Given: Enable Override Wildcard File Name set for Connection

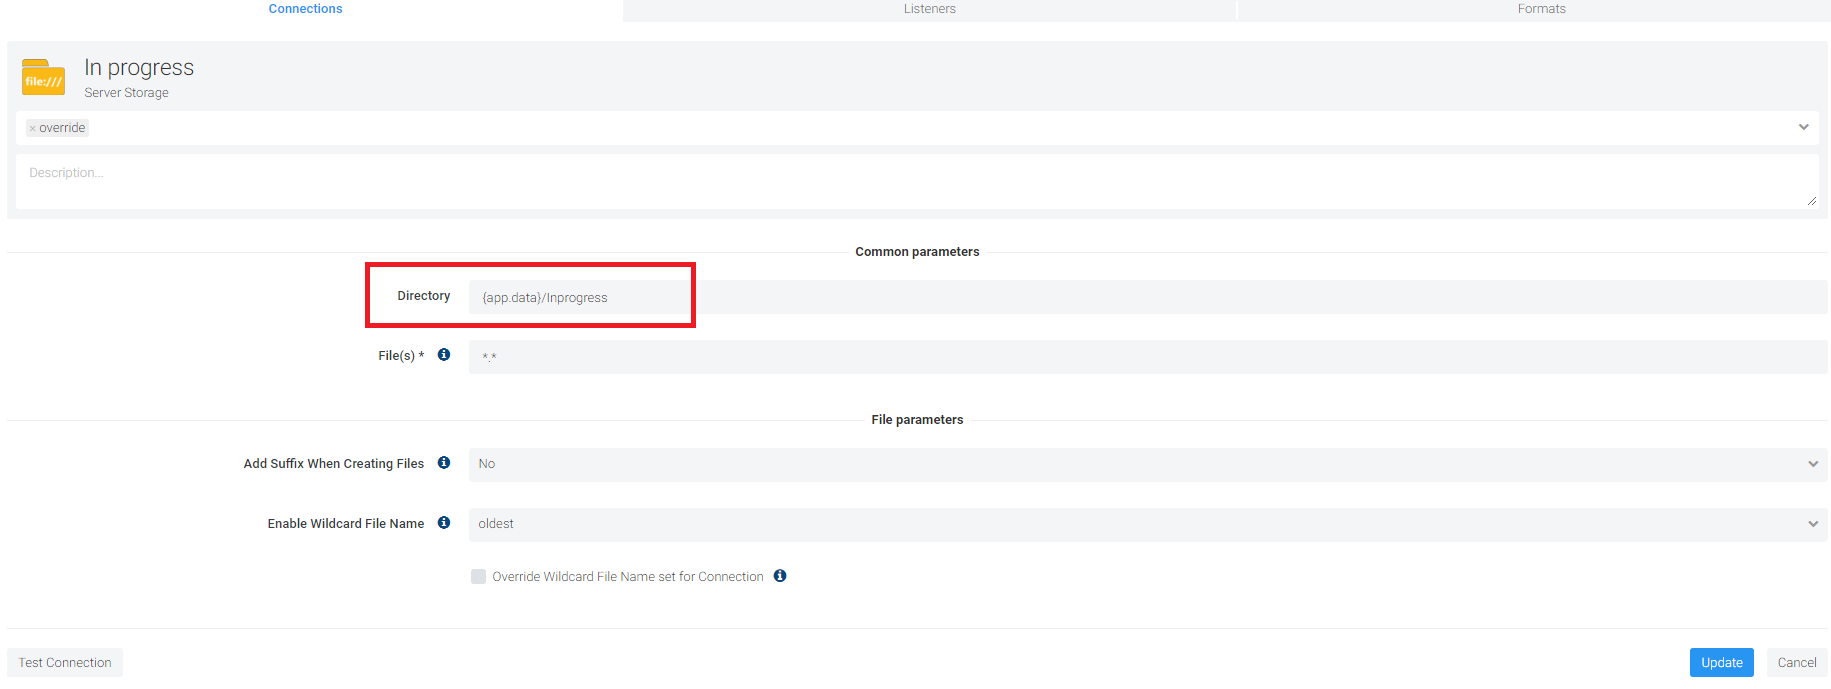Looking at the screenshot, I should pos(478,577).
